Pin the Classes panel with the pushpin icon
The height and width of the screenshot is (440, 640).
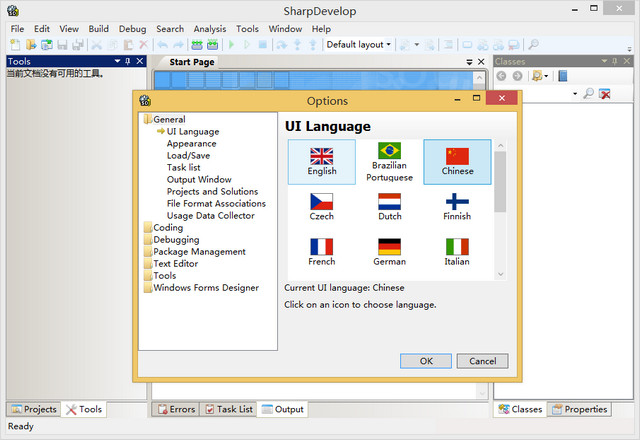tap(615, 61)
